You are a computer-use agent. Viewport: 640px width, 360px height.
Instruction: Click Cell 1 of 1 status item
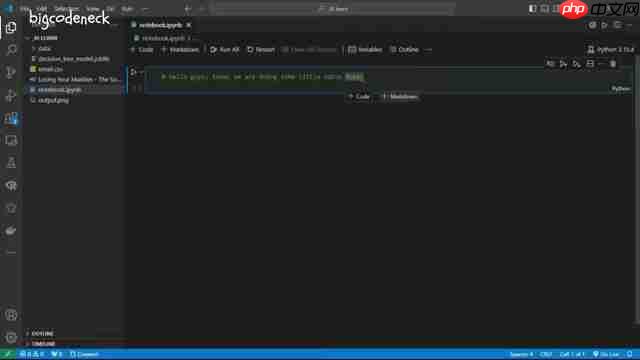tap(572, 354)
